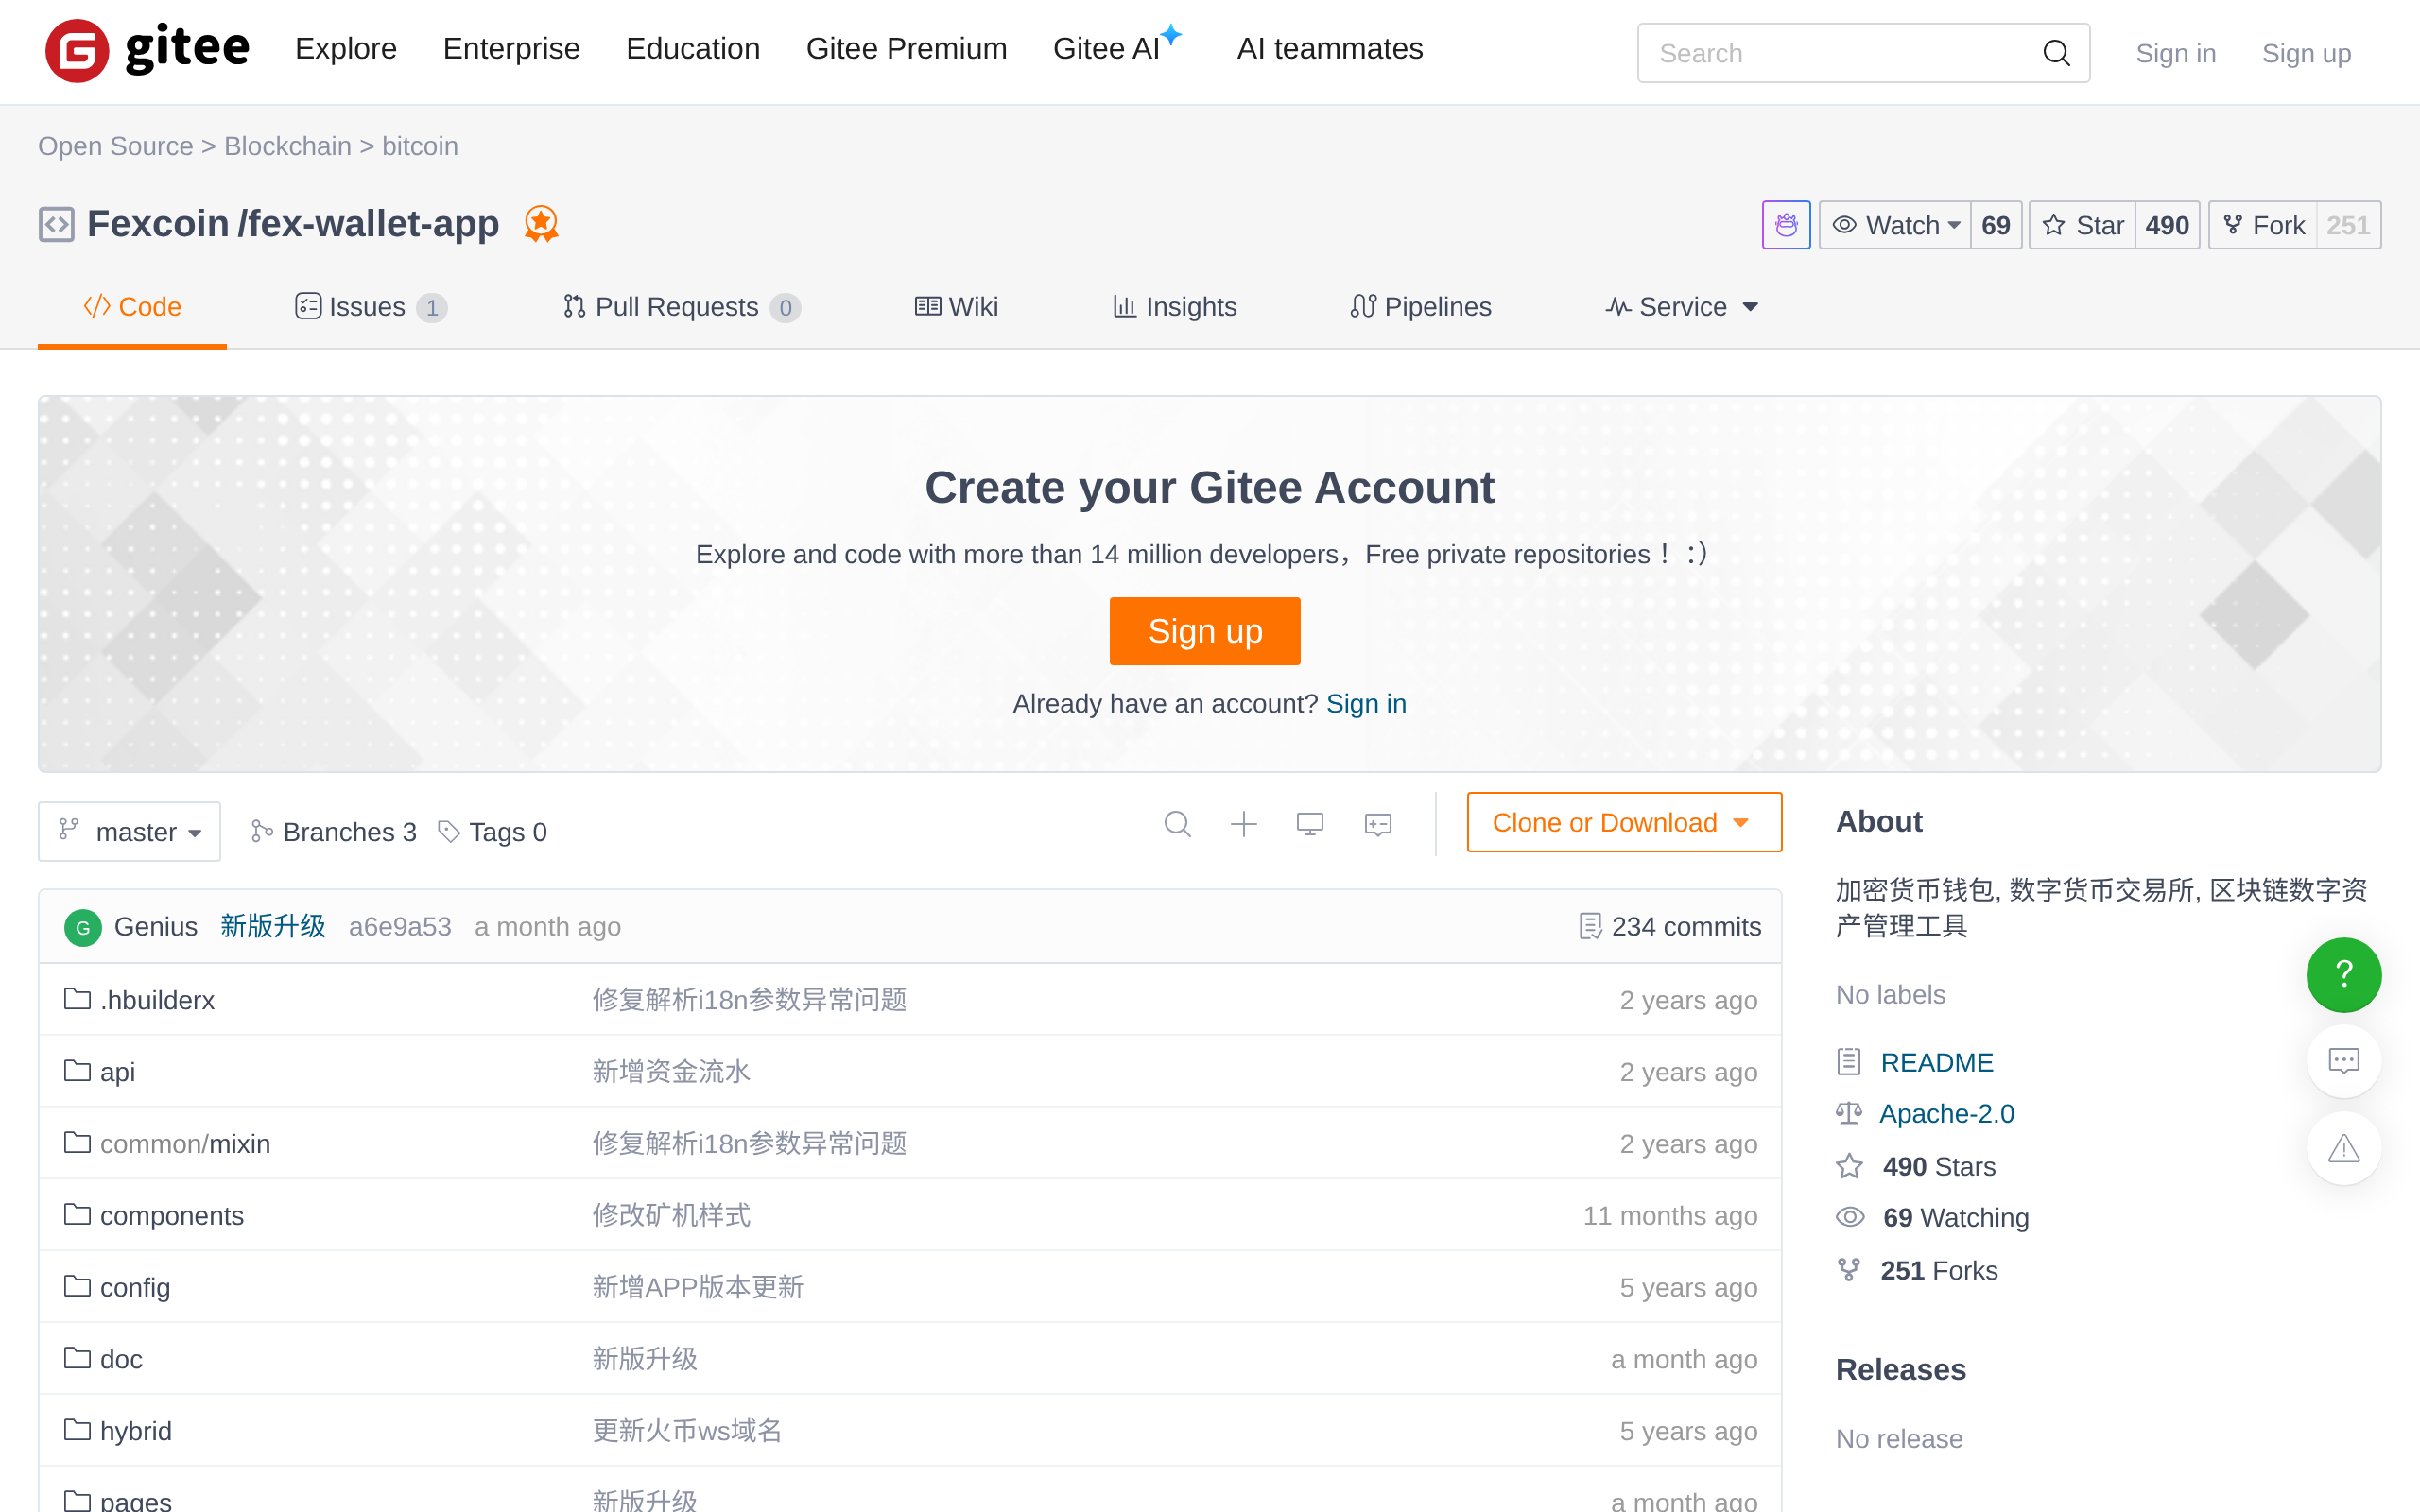Open the Apache-2.0 license link
The width and height of the screenshot is (2420, 1512).
[x=1947, y=1114]
